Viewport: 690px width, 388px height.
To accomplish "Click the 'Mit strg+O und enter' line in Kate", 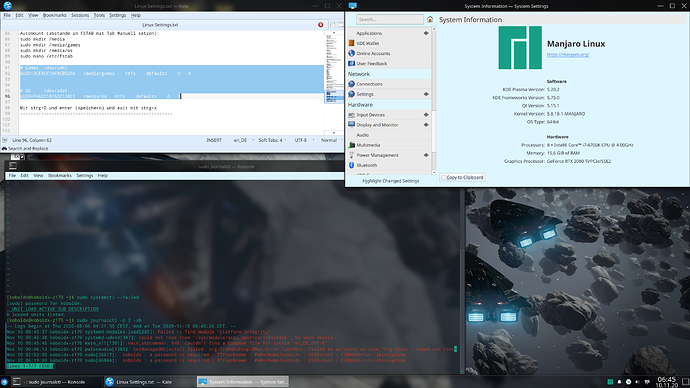I will click(x=88, y=107).
